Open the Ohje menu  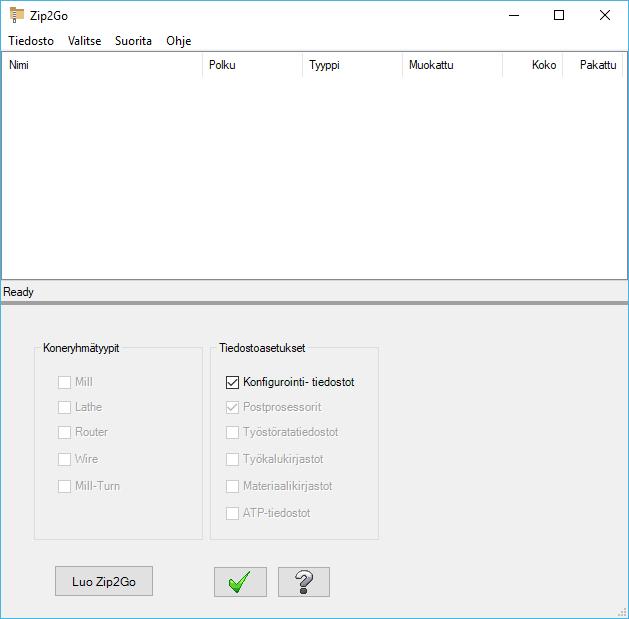pos(179,41)
